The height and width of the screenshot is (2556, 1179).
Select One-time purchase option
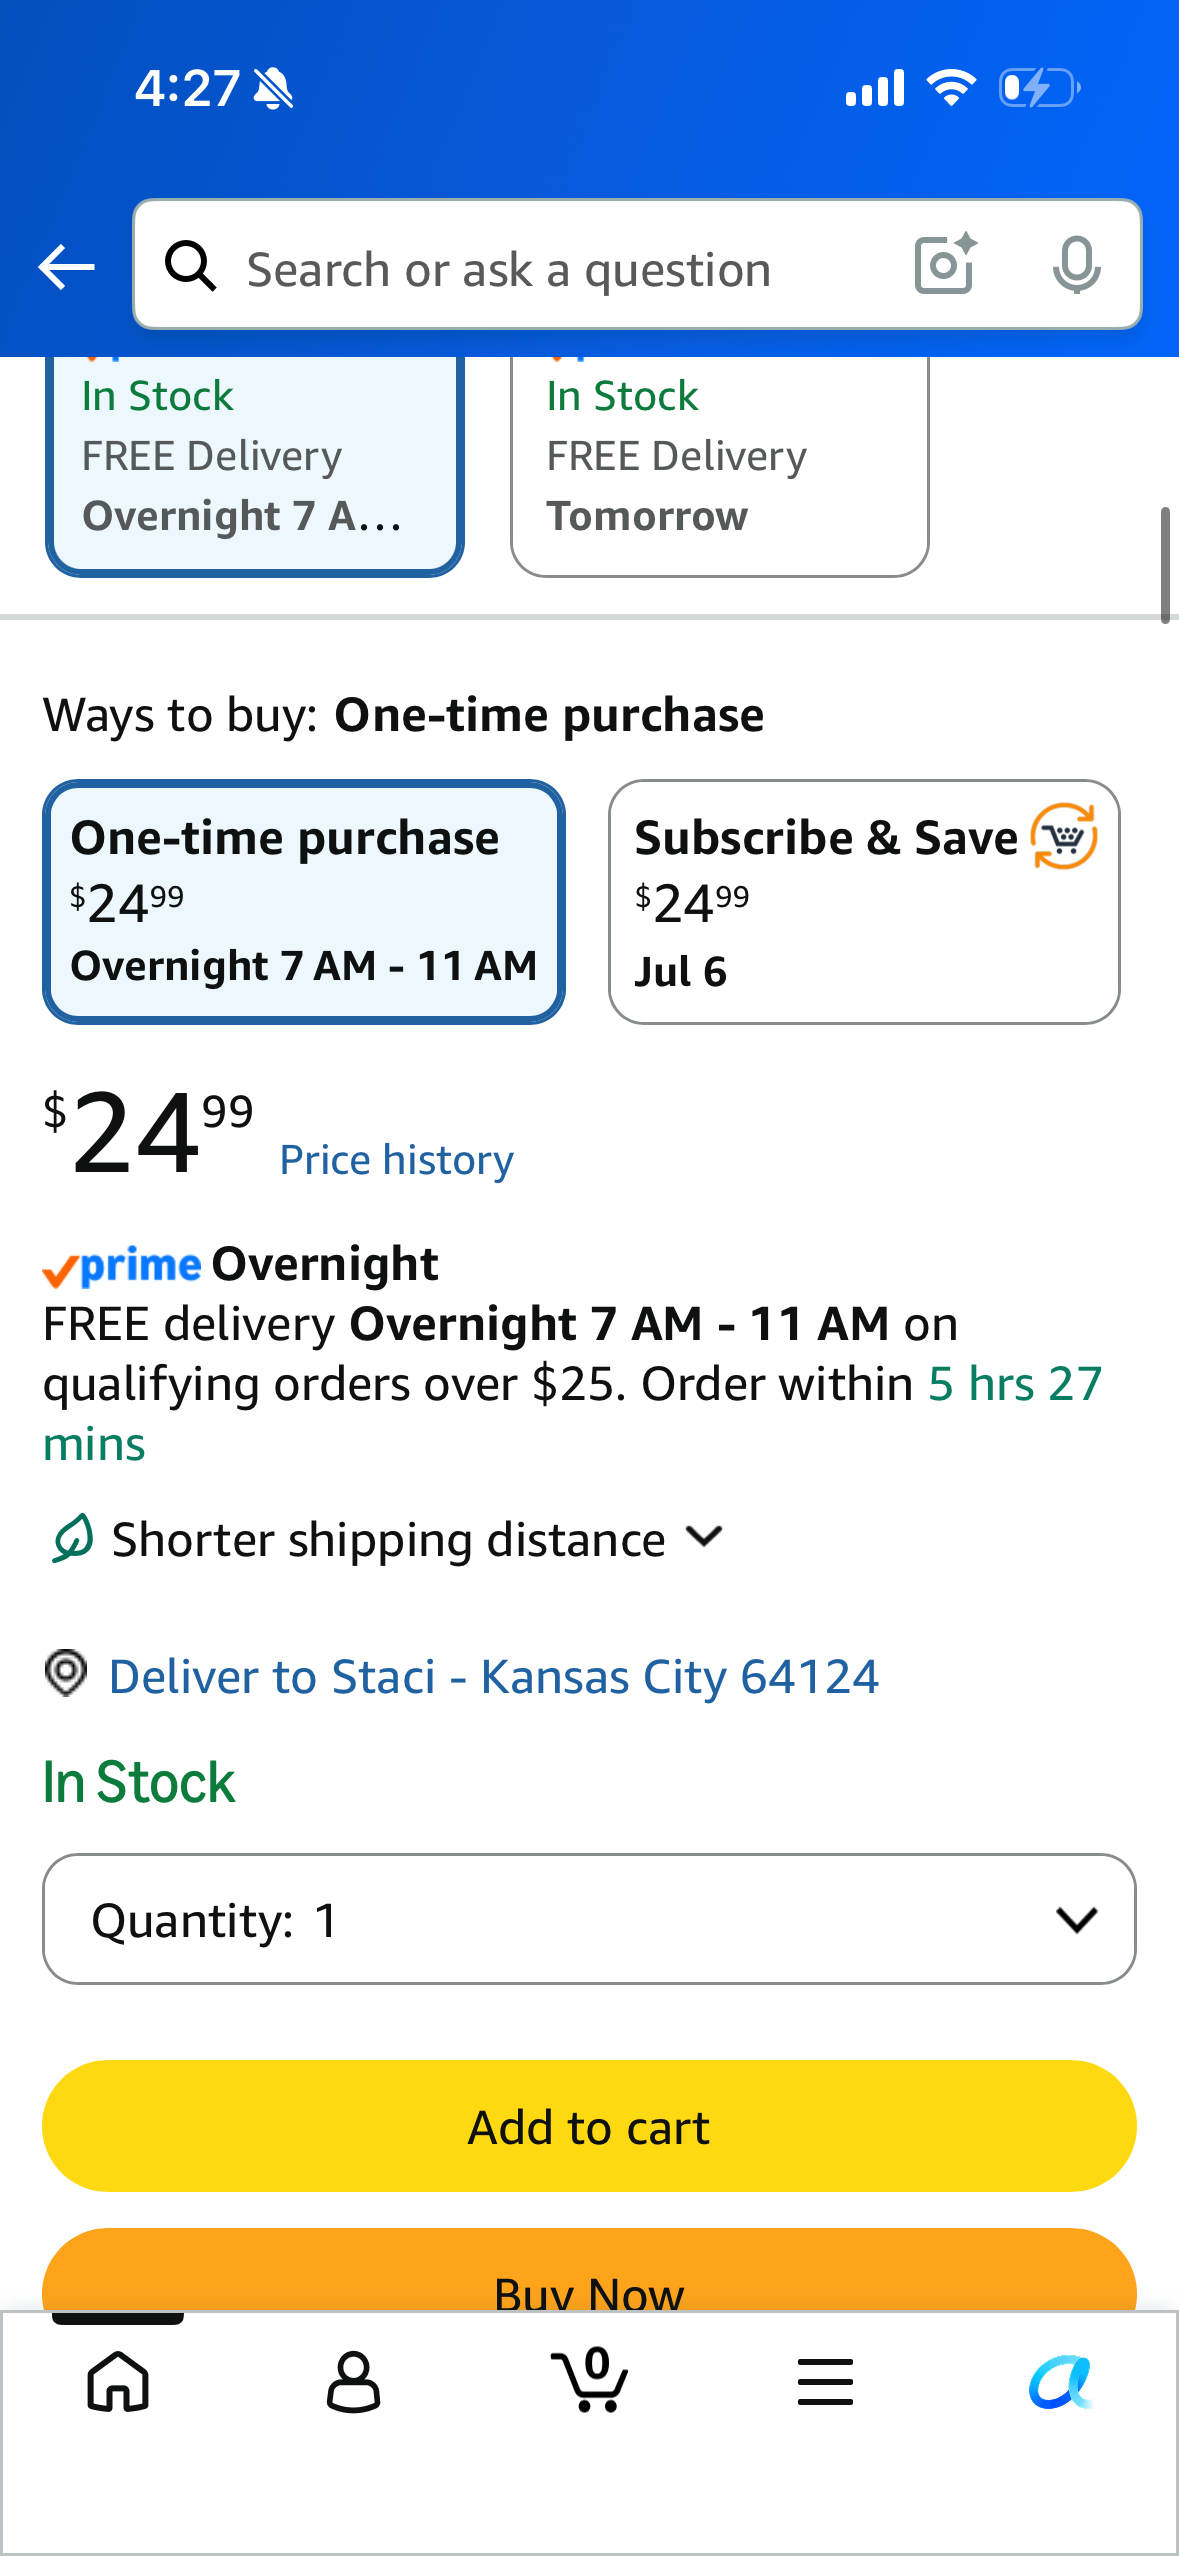[304, 902]
